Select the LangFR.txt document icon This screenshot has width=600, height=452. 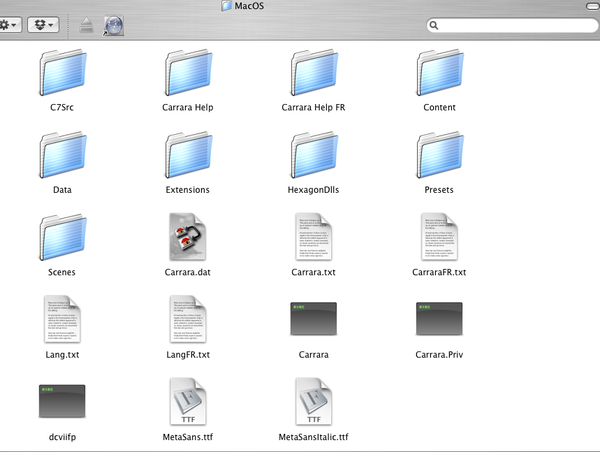click(x=188, y=319)
